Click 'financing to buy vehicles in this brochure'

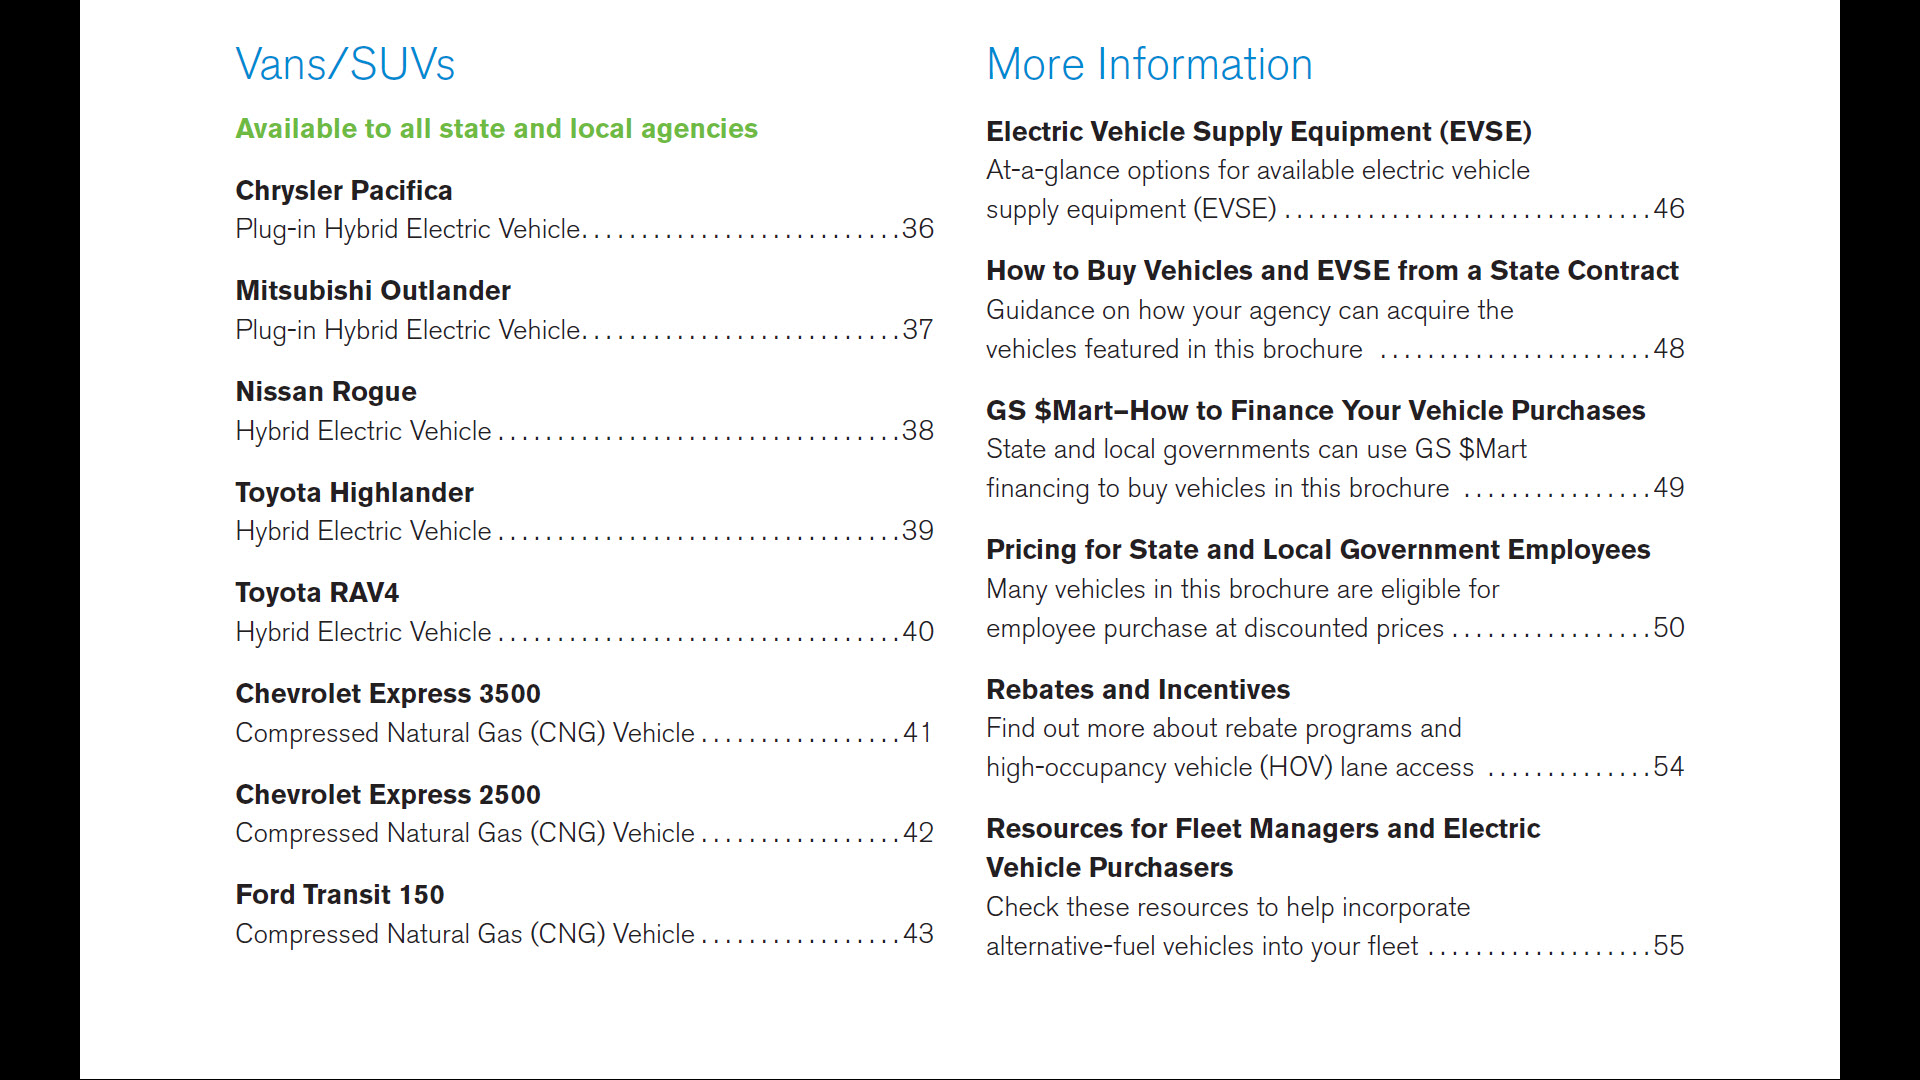click(x=1218, y=489)
